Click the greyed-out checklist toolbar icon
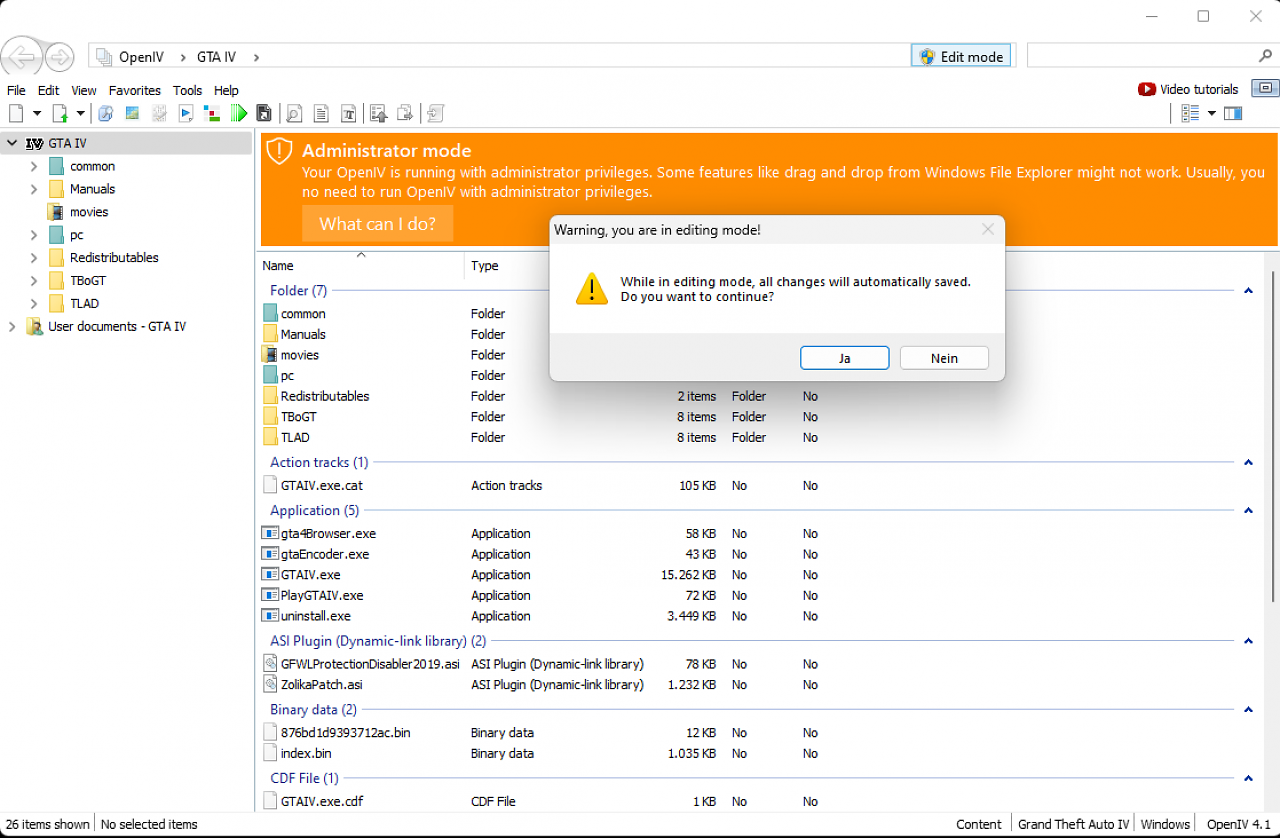This screenshot has height=838, width=1280. [x=158, y=113]
